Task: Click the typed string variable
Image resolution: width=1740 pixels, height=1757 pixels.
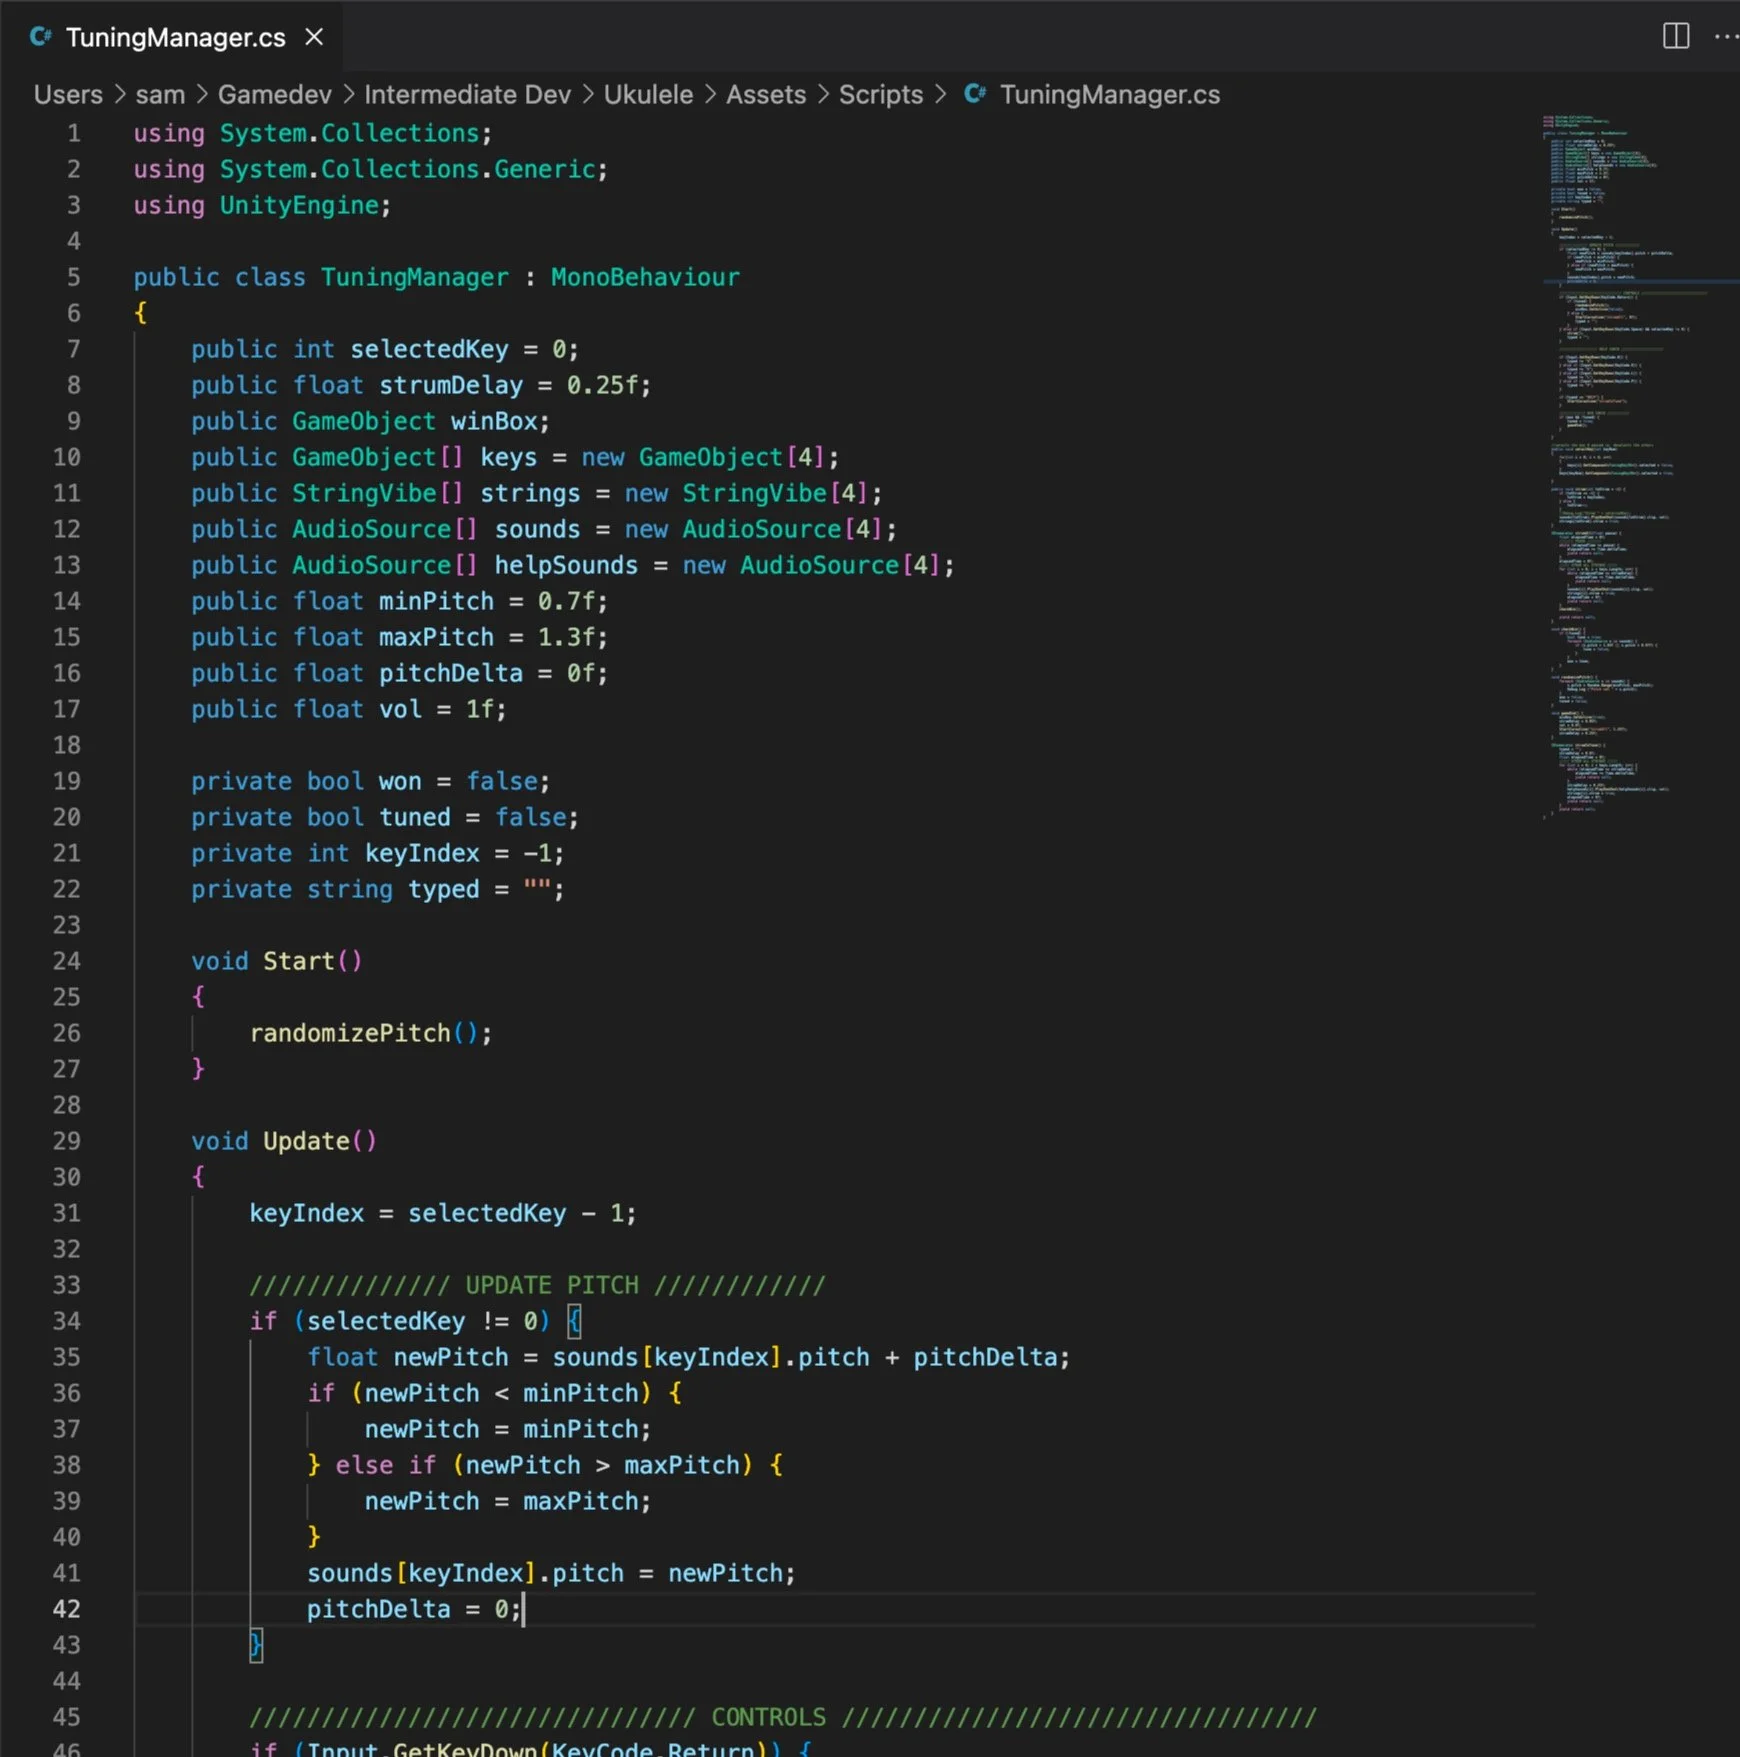Action: pyautogui.click(x=443, y=889)
